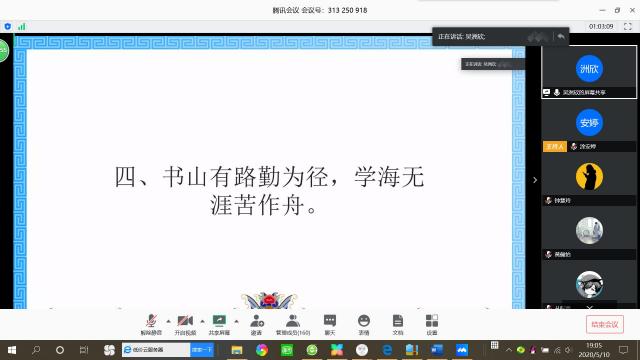
Task: Open the invite participants icon
Action: coord(256,324)
